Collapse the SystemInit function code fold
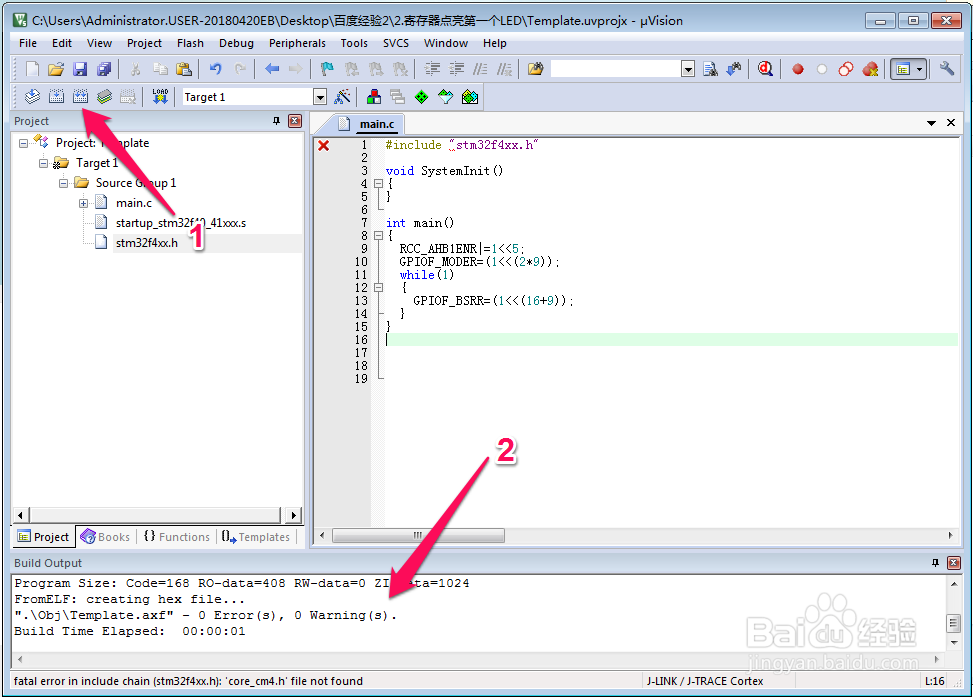973x697 pixels. (x=379, y=184)
